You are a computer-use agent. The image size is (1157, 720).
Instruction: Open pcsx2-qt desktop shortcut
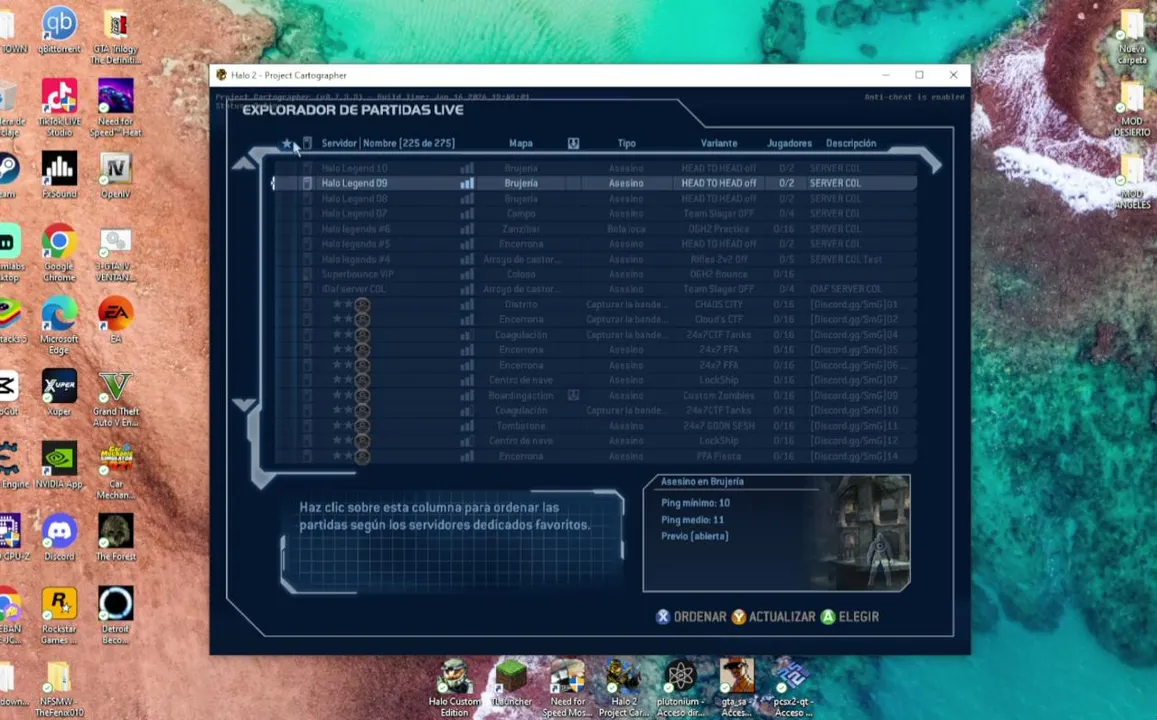[792, 688]
